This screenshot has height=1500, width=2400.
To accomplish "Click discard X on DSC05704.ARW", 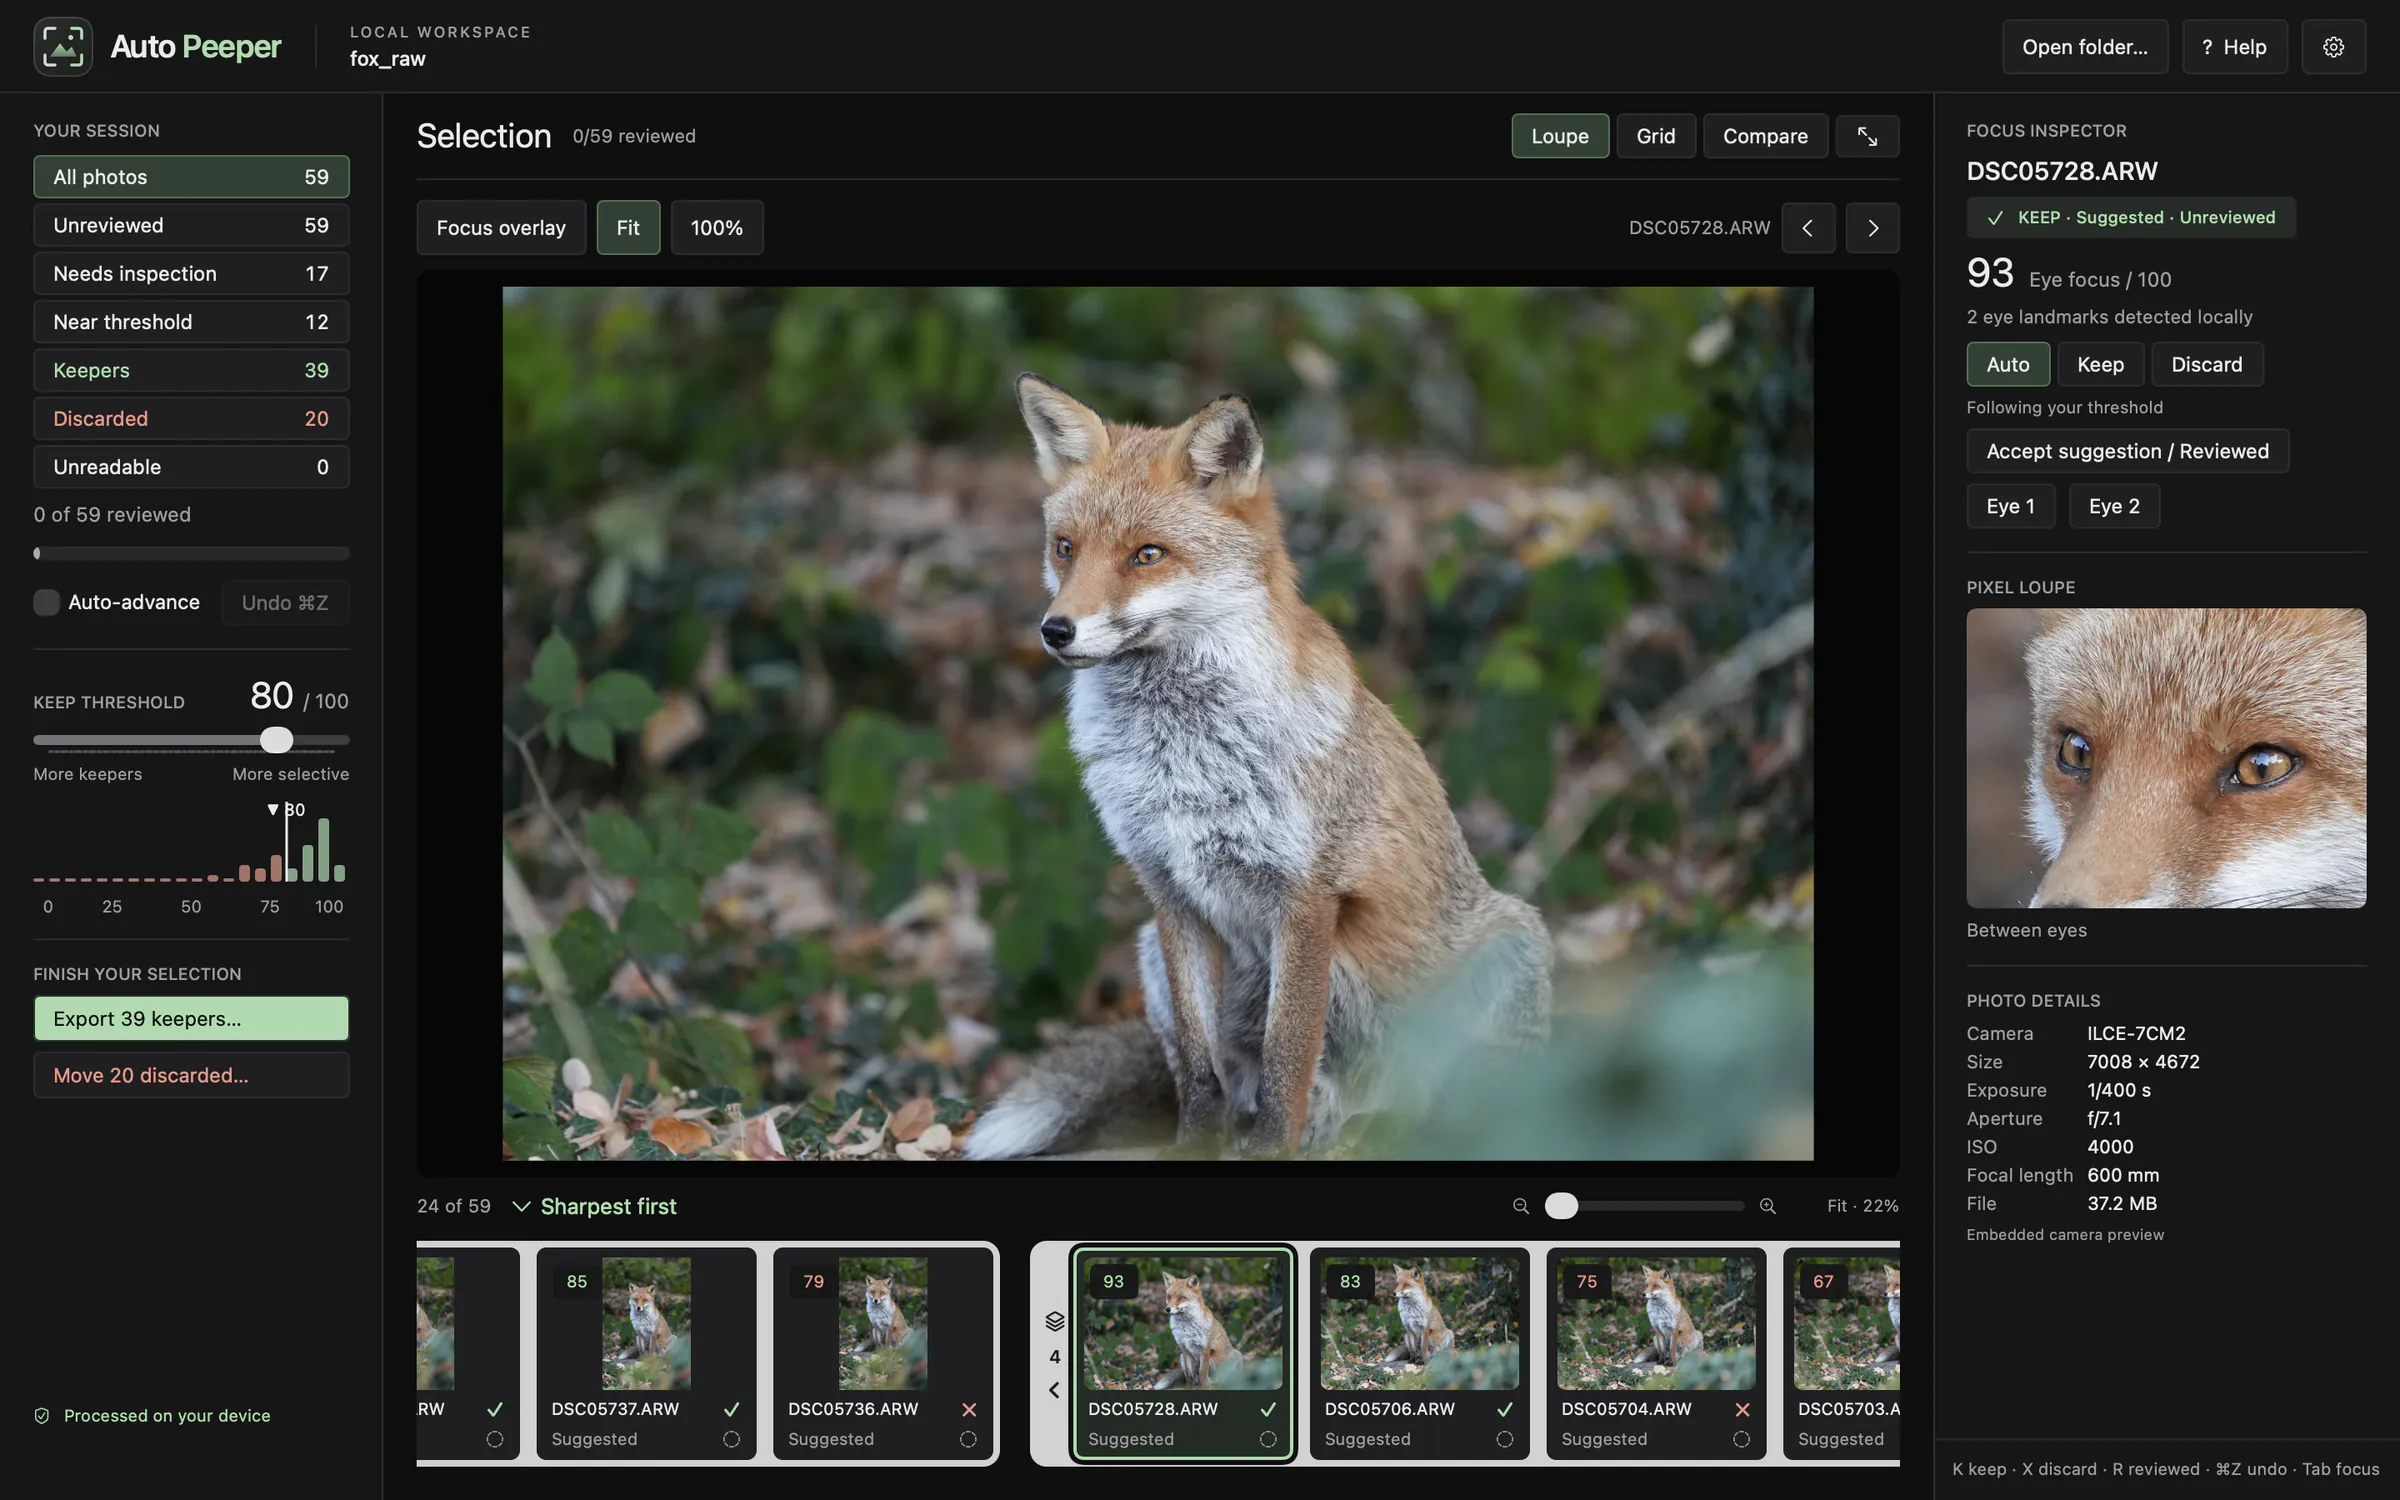I will pyautogui.click(x=1742, y=1409).
